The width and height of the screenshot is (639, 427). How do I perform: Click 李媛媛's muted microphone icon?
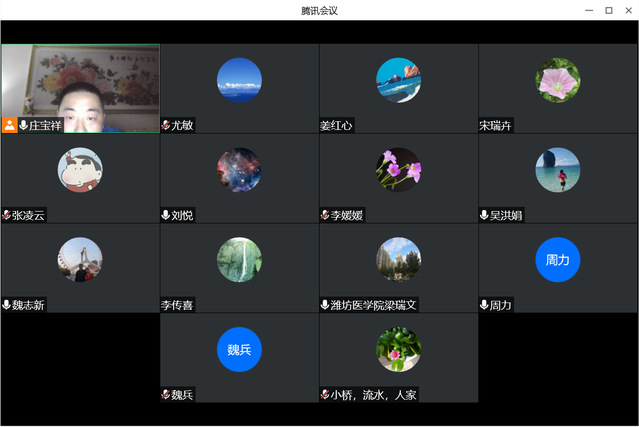325,215
